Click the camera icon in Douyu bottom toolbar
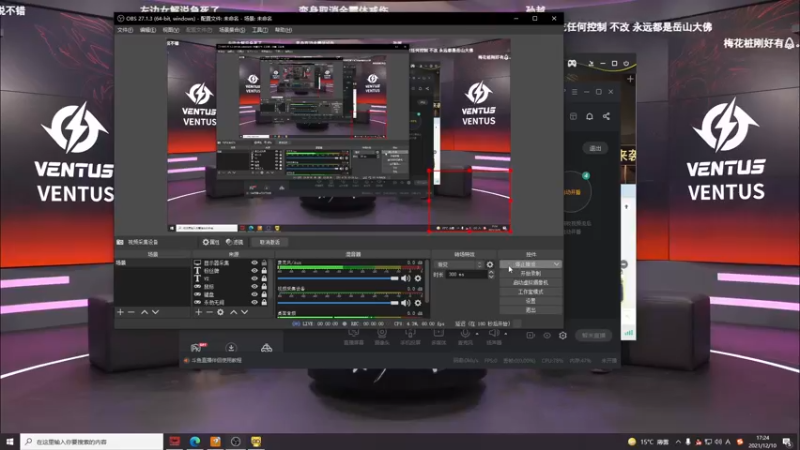The image size is (800, 450). point(531,335)
